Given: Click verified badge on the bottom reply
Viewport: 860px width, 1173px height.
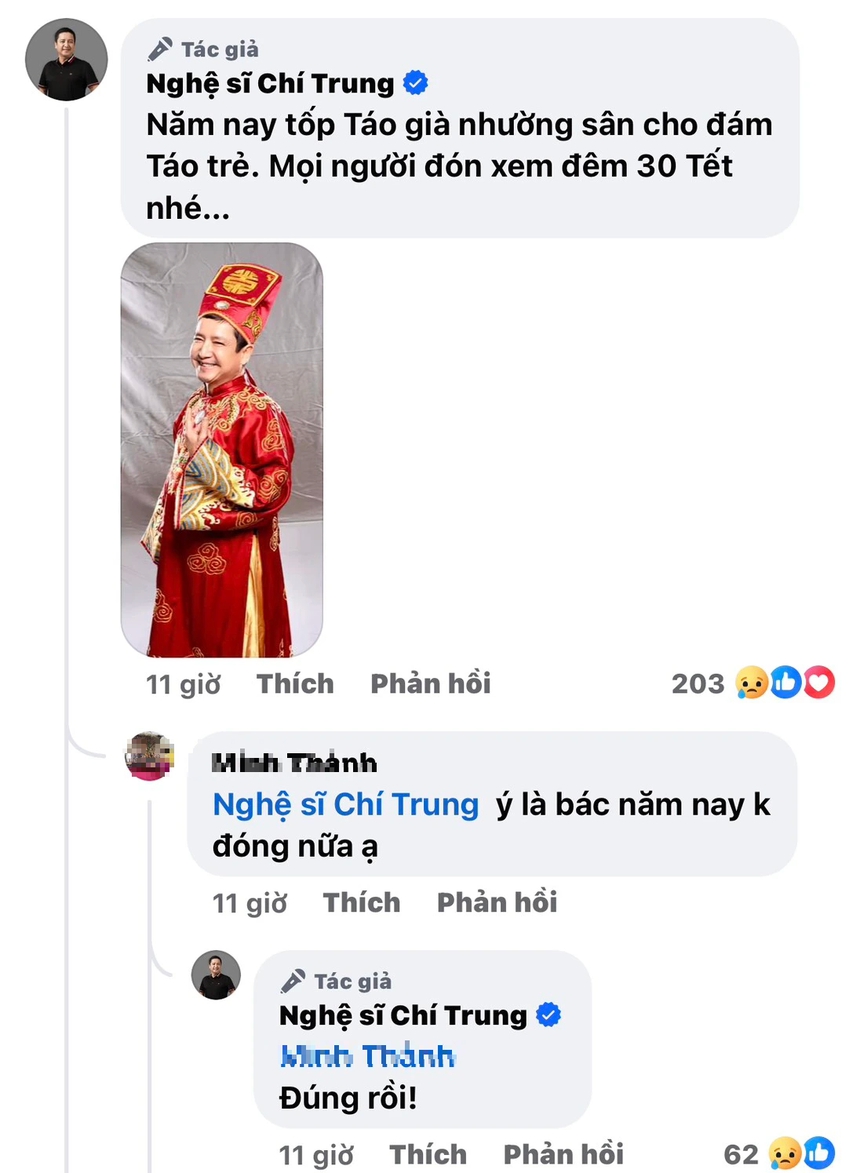Looking at the screenshot, I should click(549, 1015).
